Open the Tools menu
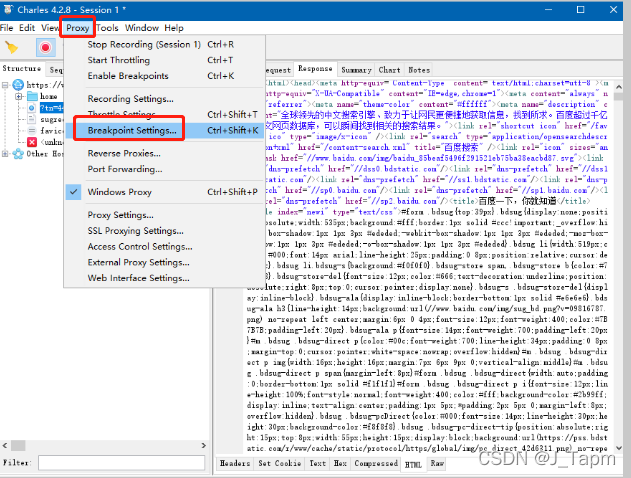The image size is (631, 478). coord(107,28)
